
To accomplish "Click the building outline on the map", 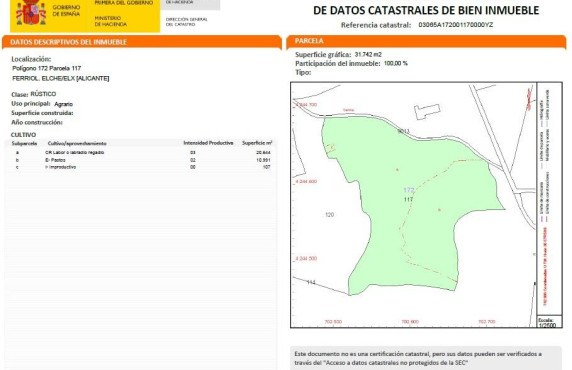I will [x=427, y=111].
